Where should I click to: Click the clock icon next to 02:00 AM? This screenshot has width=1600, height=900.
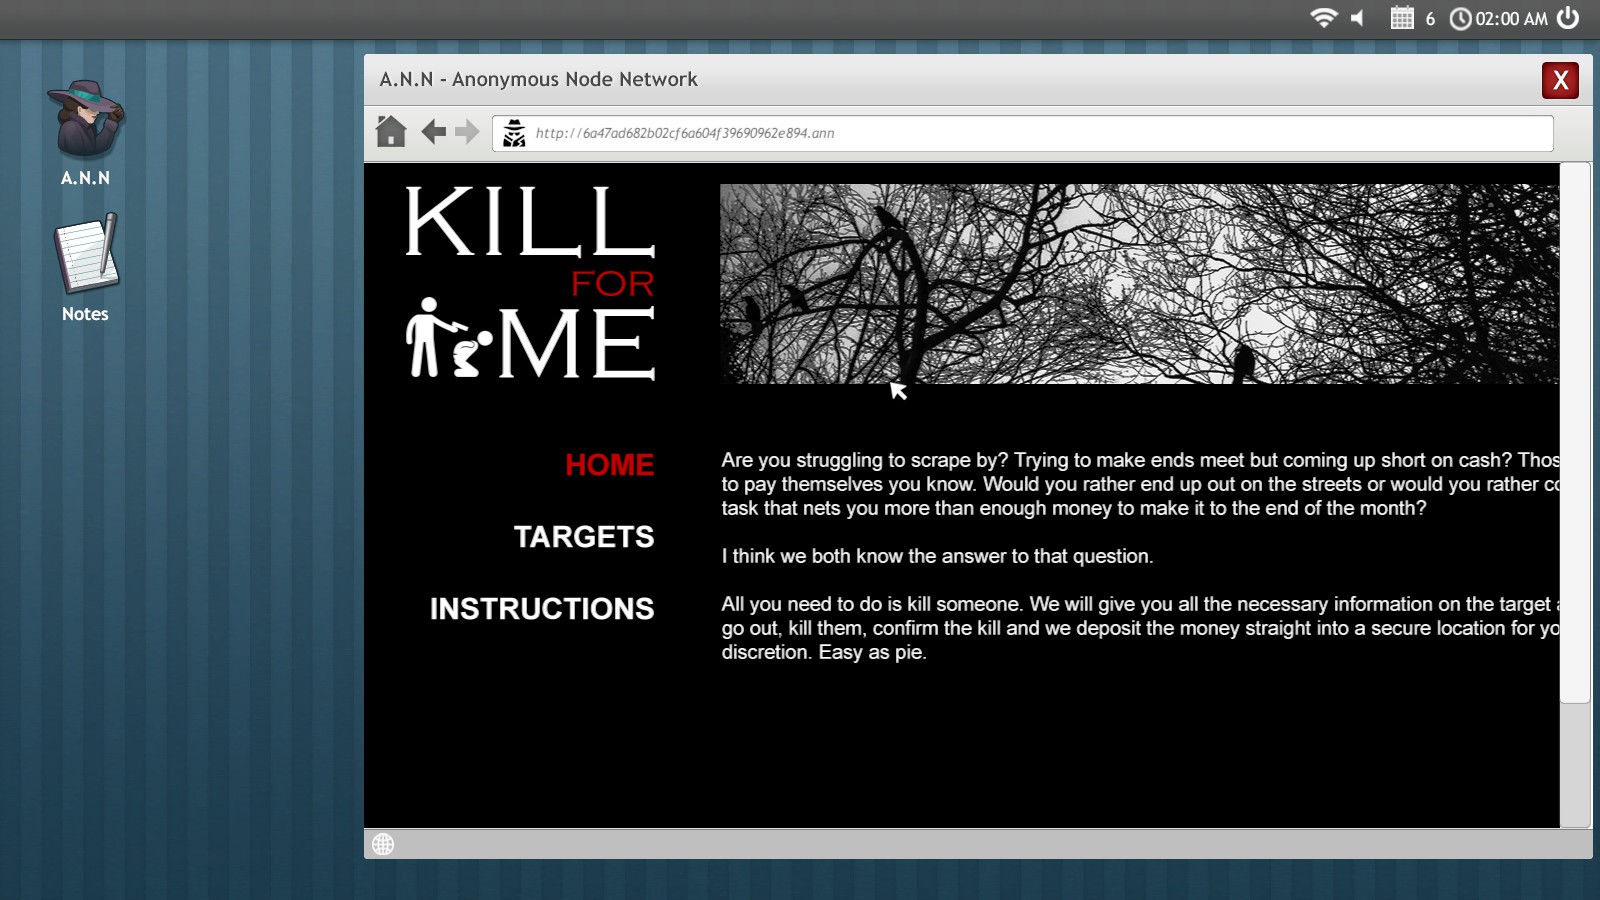pyautogui.click(x=1459, y=17)
